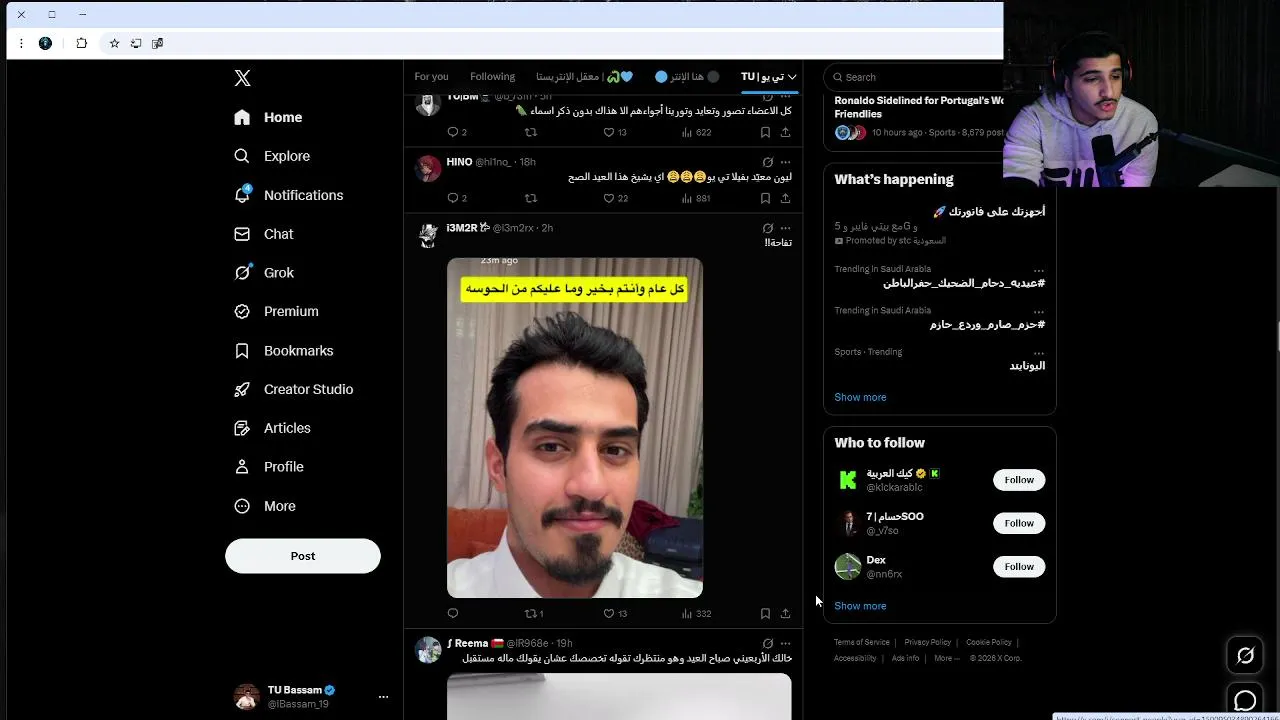Show more trends in What's happening
The height and width of the screenshot is (720, 1280).
(860, 397)
